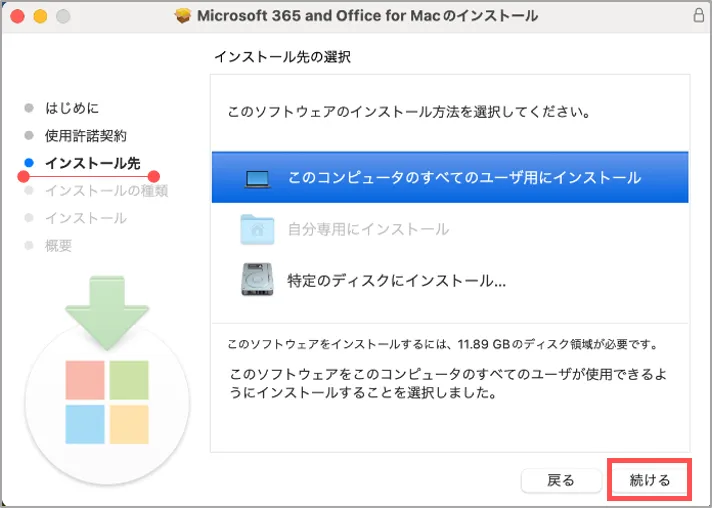
Task: Click the blue bullet beside インストール先
Action: pyautogui.click(x=29, y=163)
